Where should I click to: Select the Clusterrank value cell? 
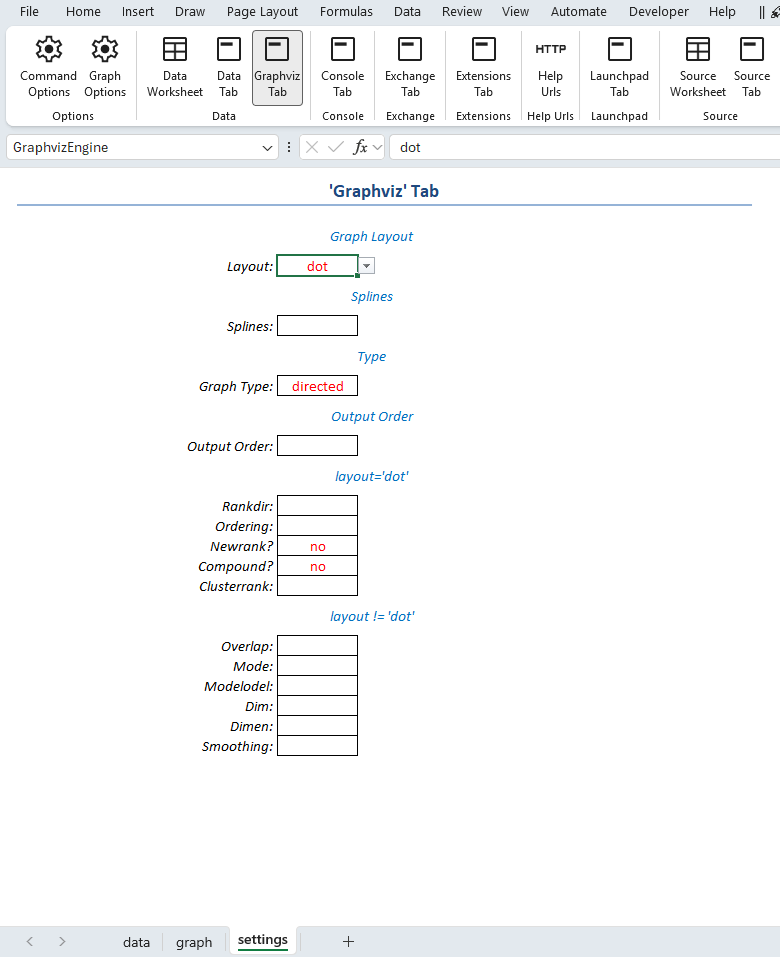pyautogui.click(x=317, y=586)
